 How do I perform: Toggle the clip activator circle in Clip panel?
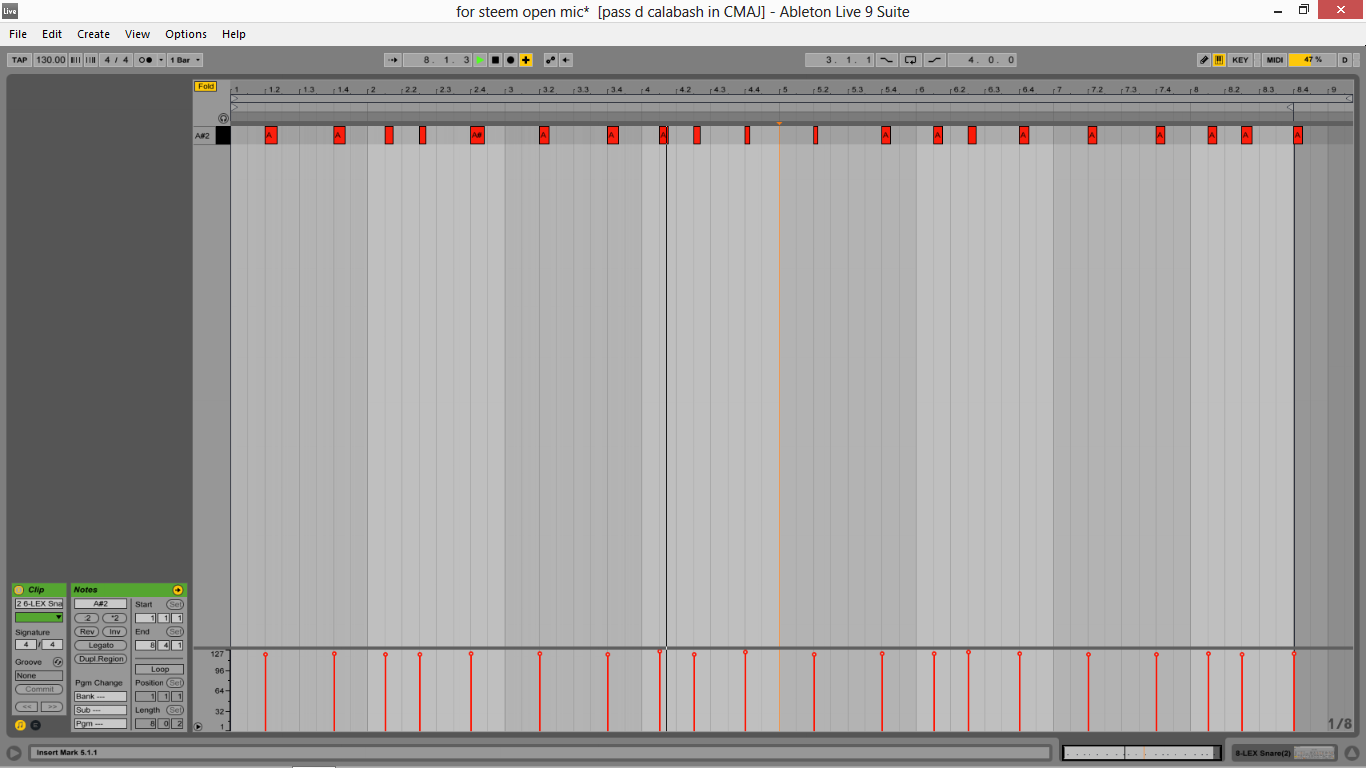pyautogui.click(x=17, y=590)
